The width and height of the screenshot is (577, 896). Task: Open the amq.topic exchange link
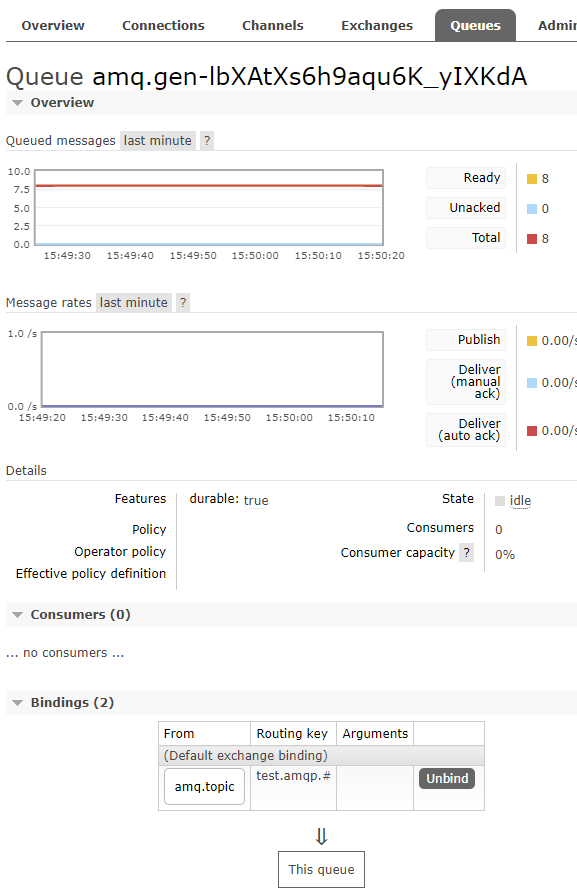[x=205, y=787]
